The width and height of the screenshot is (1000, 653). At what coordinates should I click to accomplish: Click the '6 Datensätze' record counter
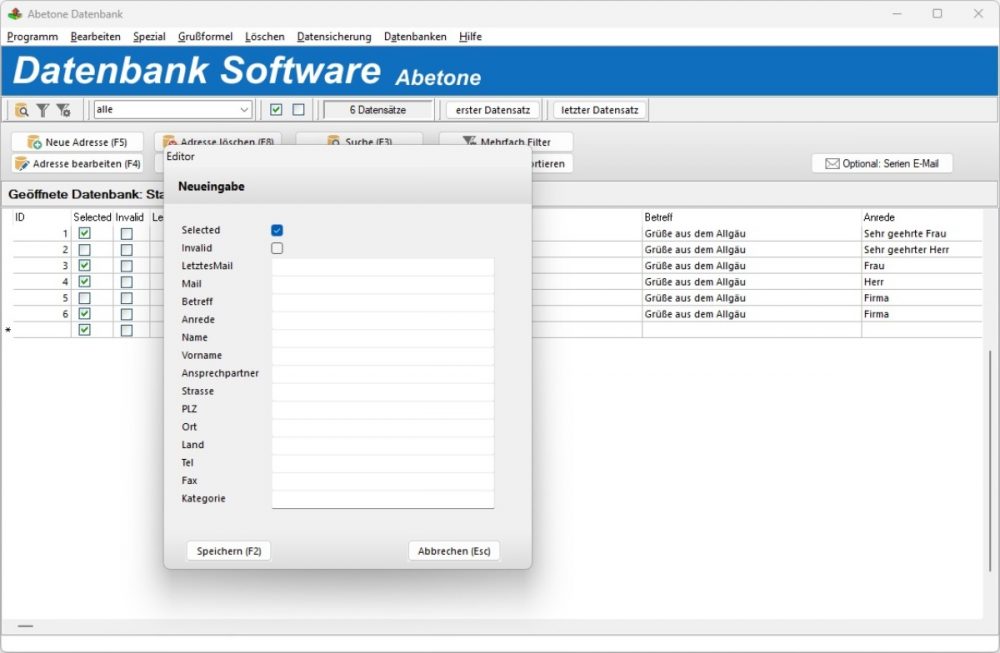(378, 110)
